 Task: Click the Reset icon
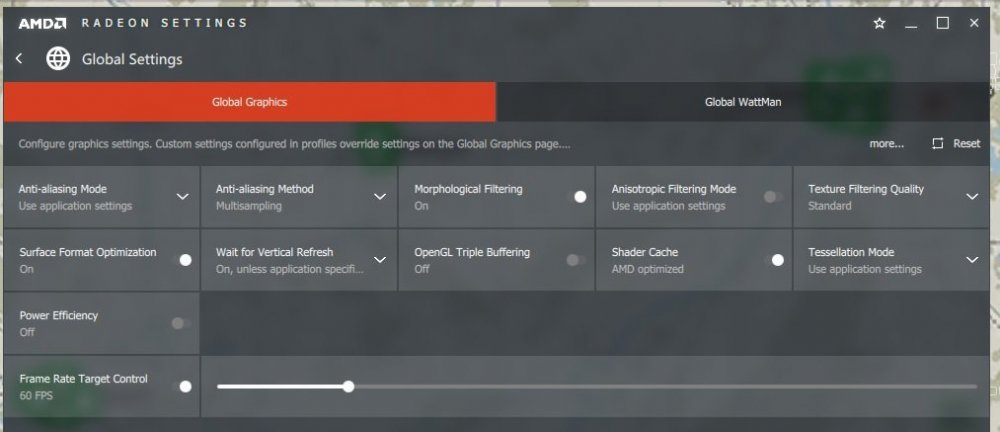pyautogui.click(x=938, y=144)
